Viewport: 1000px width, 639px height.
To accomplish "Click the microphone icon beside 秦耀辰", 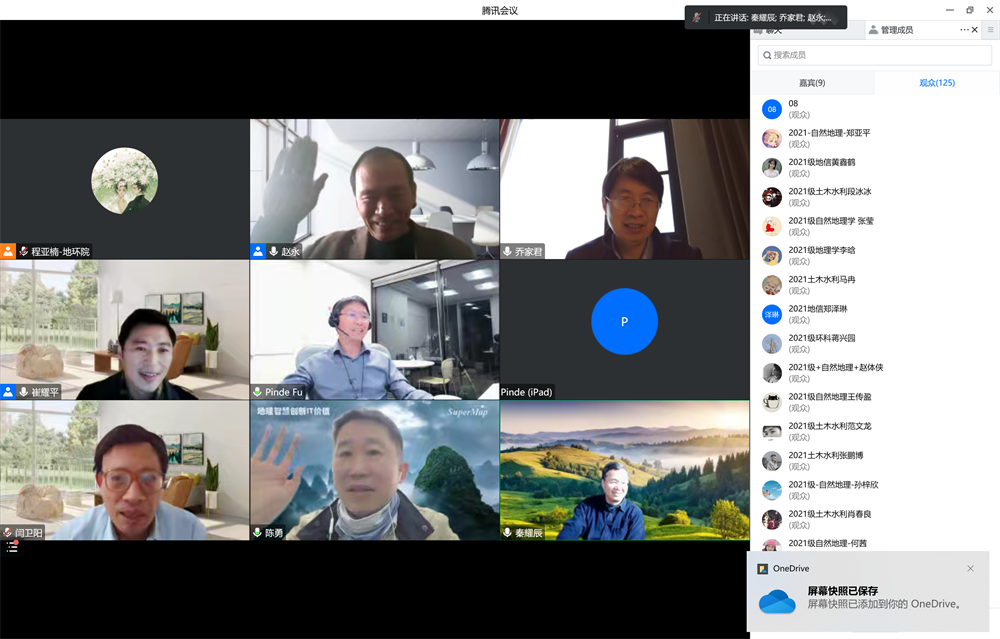I will (508, 533).
